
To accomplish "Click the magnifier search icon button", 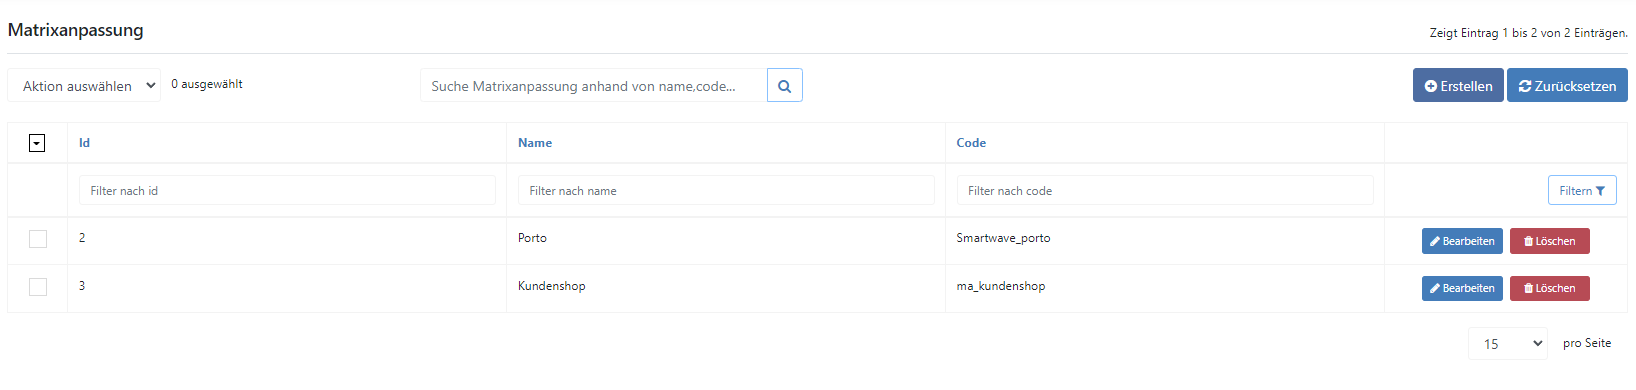I will point(785,86).
